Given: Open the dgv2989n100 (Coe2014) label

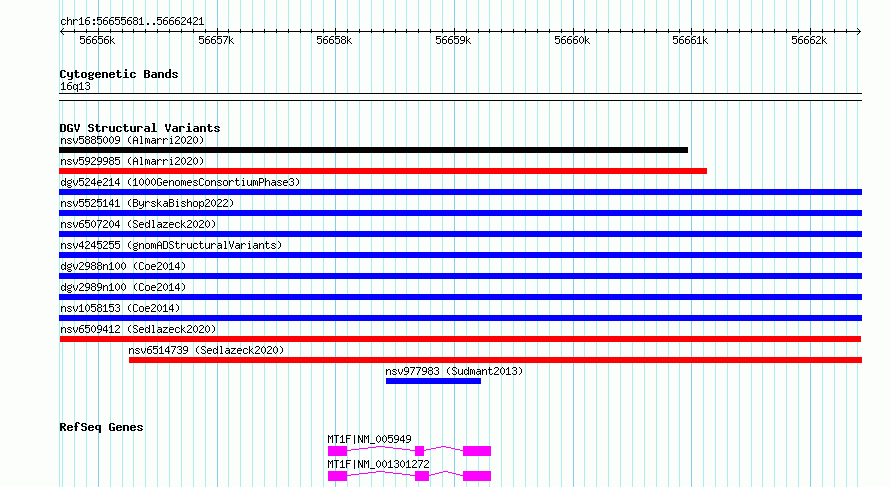Looking at the screenshot, I should (x=123, y=287).
